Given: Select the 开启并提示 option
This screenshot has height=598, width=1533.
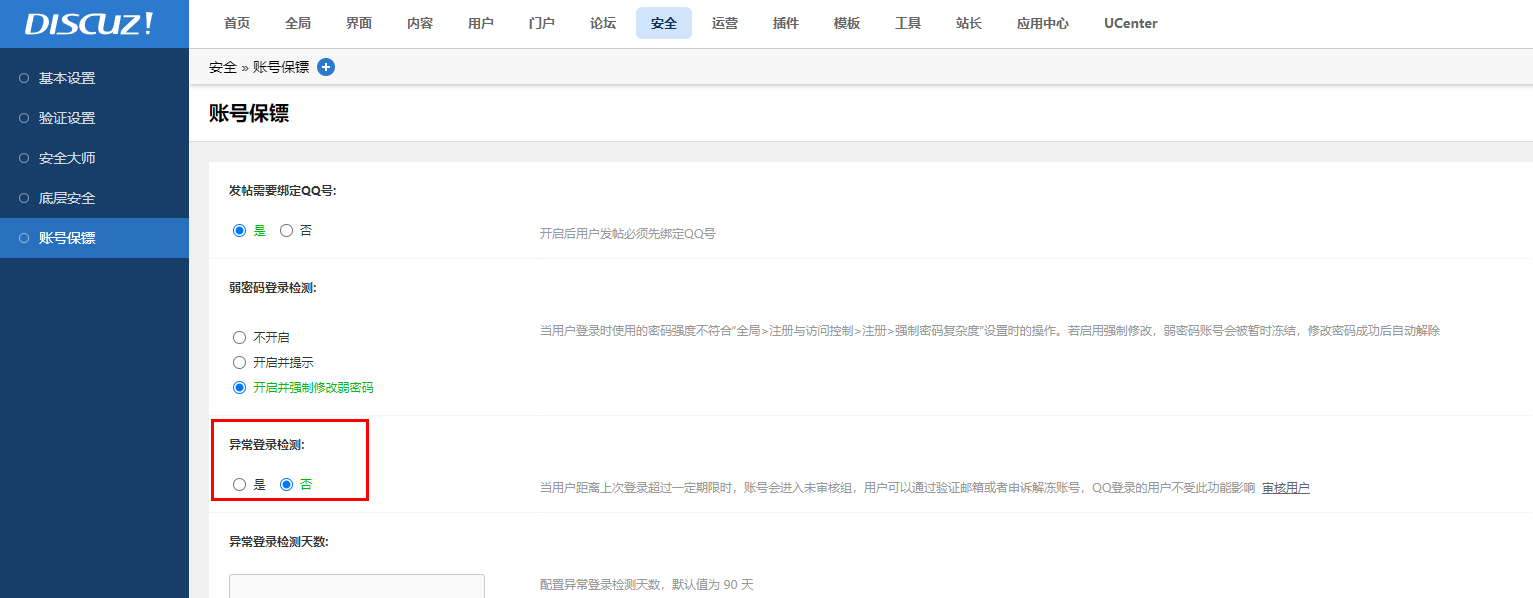Looking at the screenshot, I should [240, 362].
